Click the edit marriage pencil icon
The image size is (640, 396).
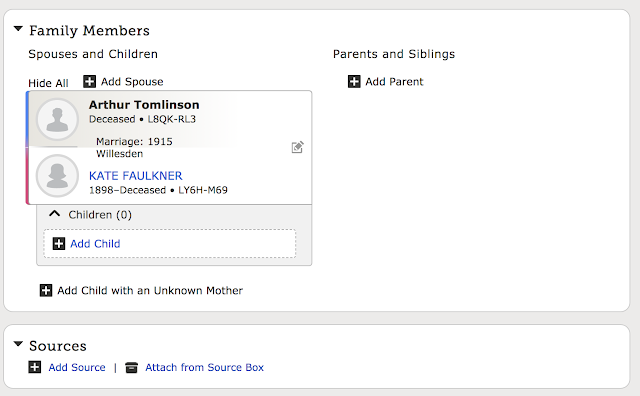[x=298, y=147]
